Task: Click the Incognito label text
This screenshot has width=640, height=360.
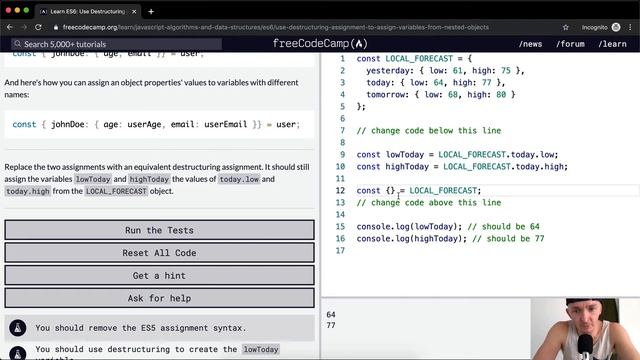Action: (x=594, y=27)
